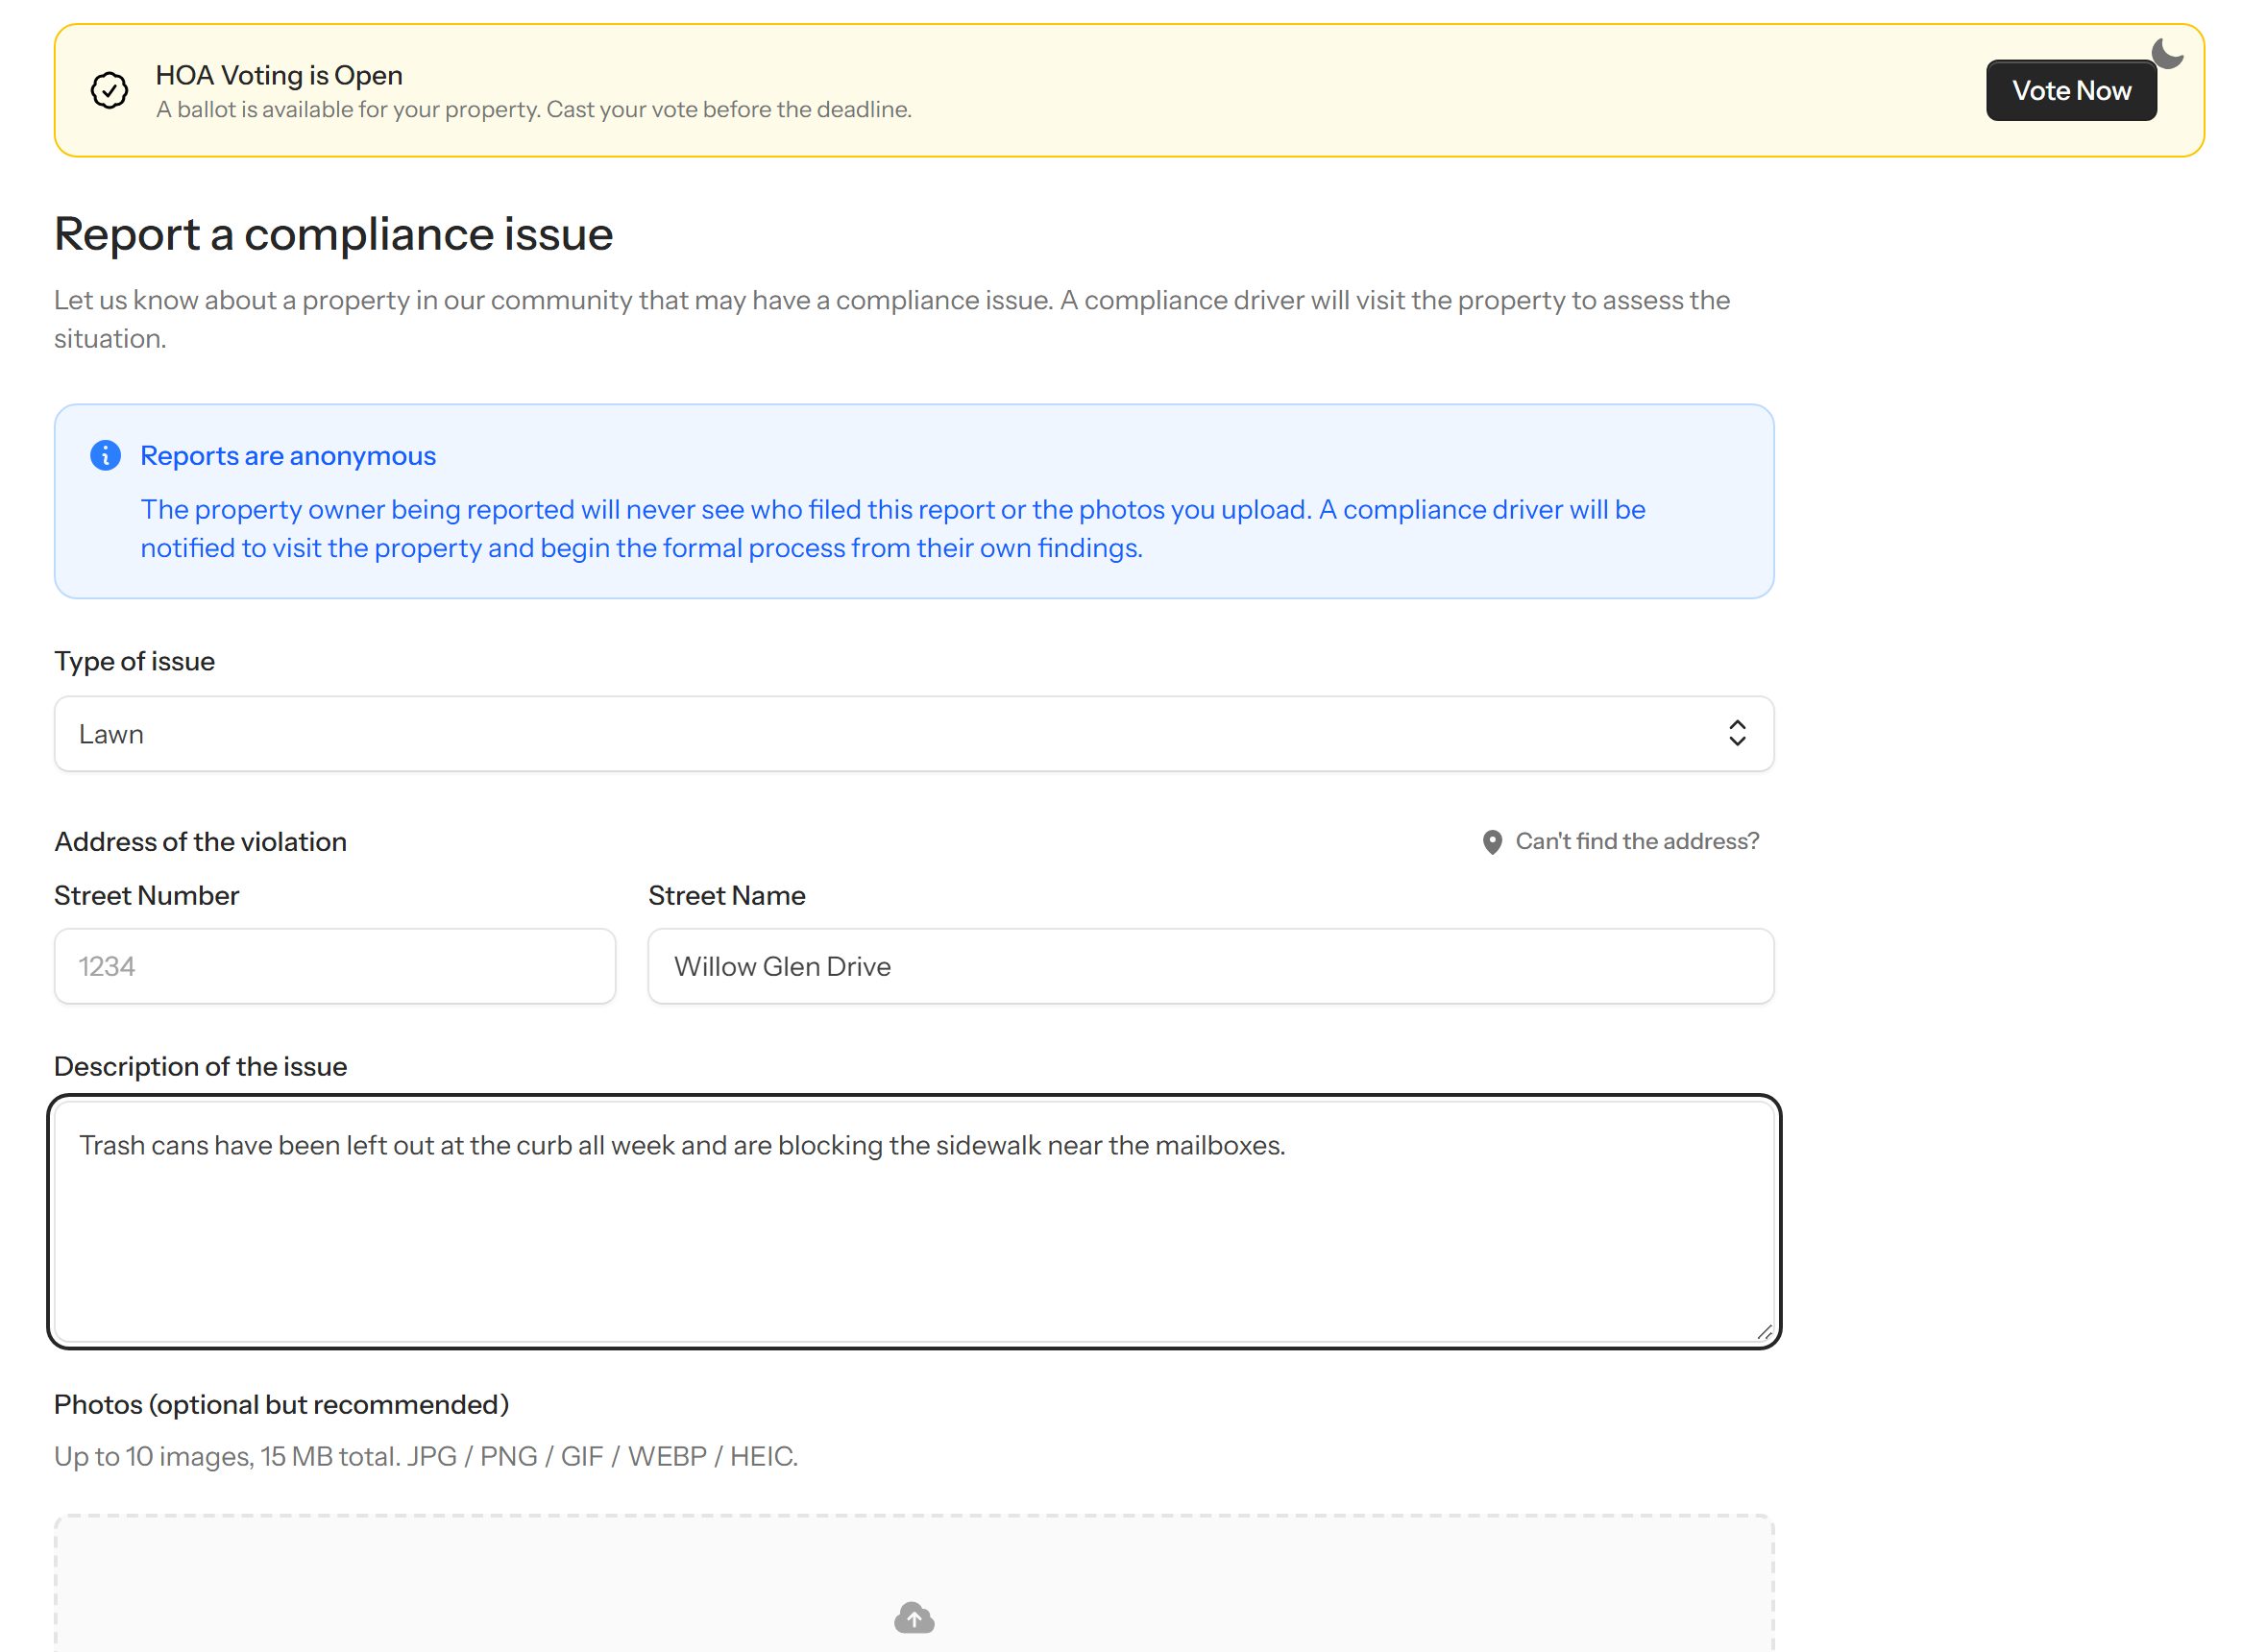Click the 'Up to 10 images, 15 MB total' hint text
Viewport: 2267px width, 1652px height.
426,1456
